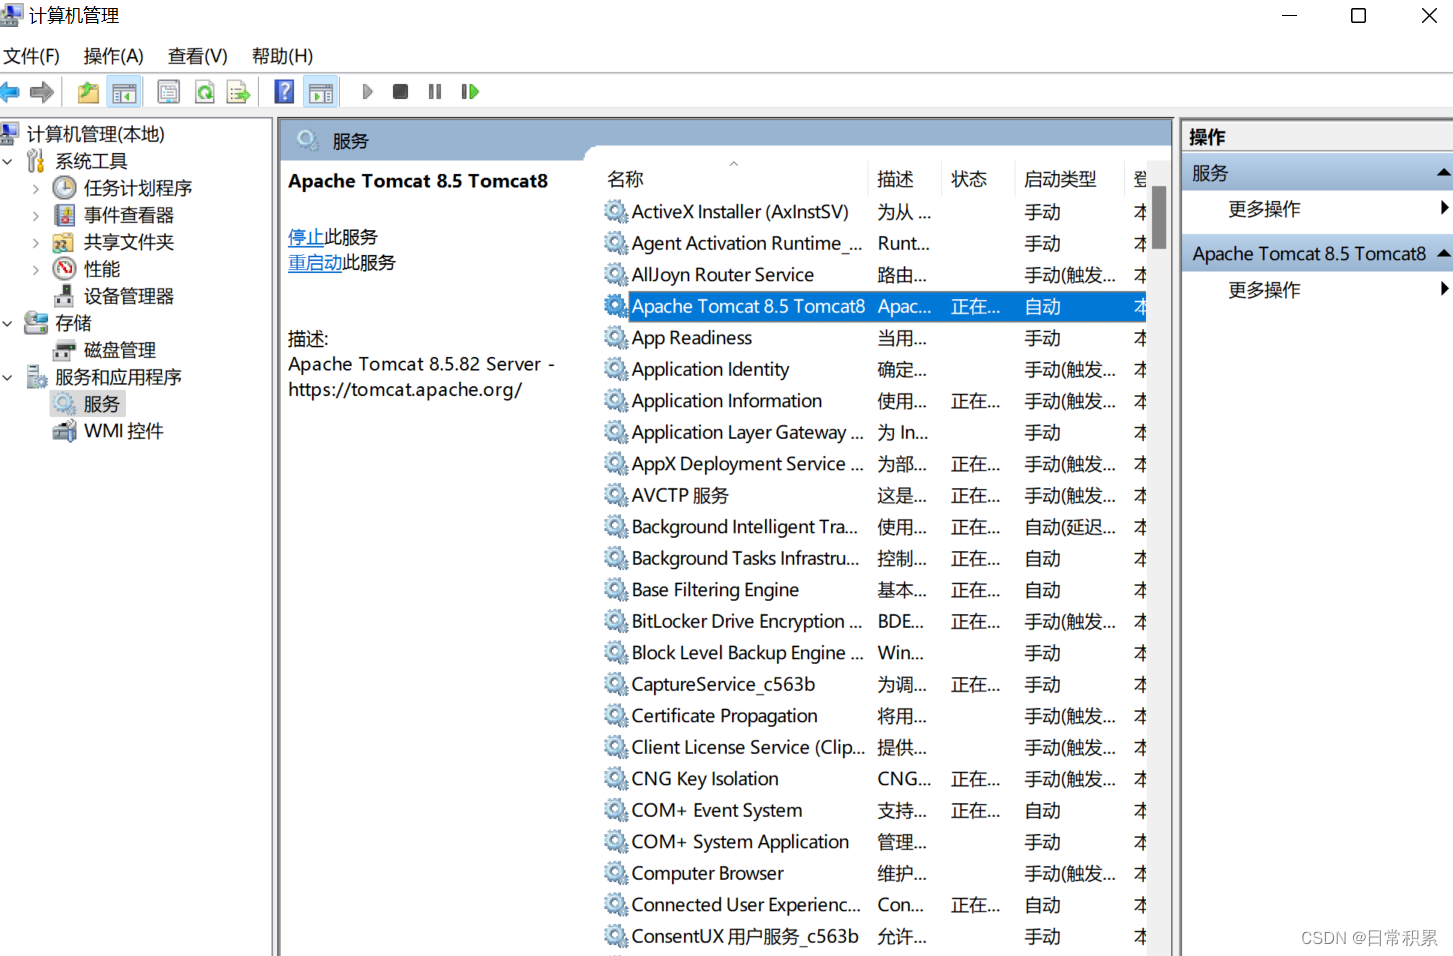Screen dimensions: 1453x956
Task: Expand the 事件查看器 node chevron
Action: [36, 215]
